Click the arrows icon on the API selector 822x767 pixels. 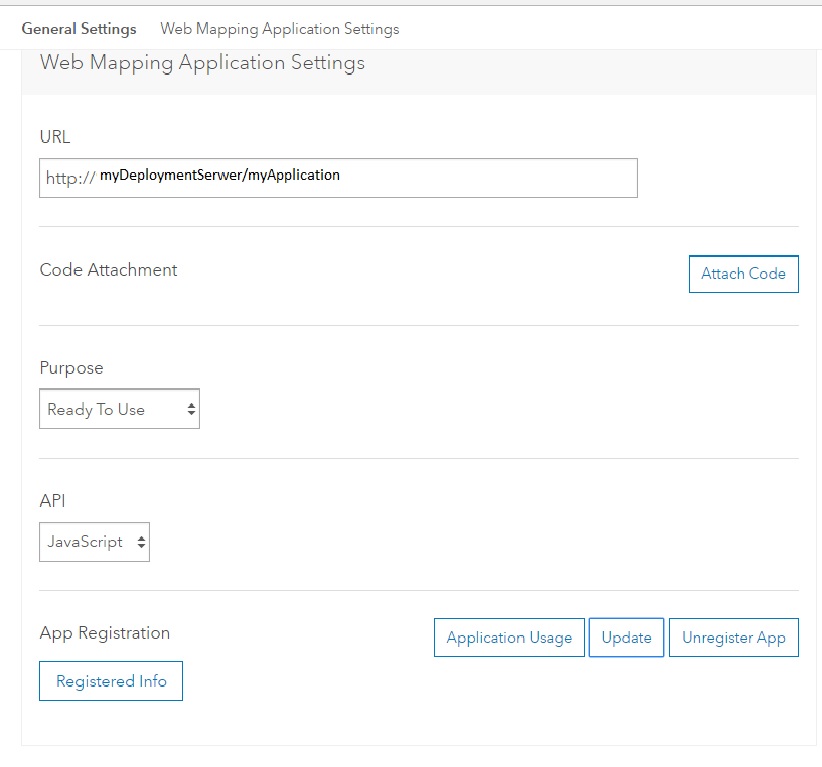[141, 542]
